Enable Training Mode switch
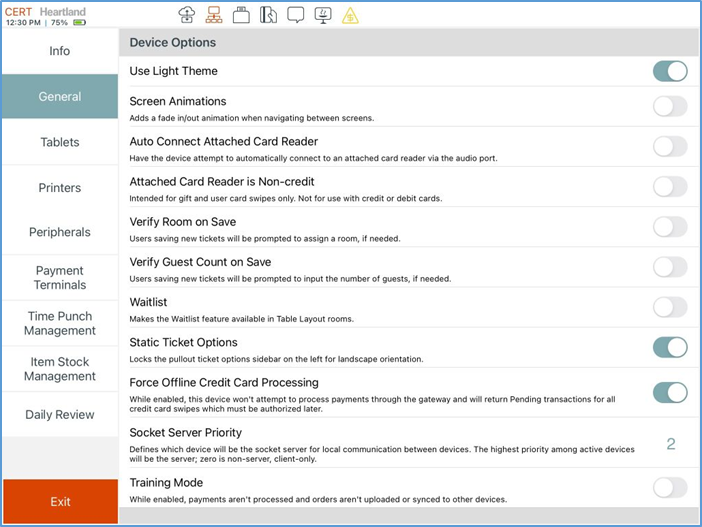Viewport: 702px width, 527px height. coord(669,487)
